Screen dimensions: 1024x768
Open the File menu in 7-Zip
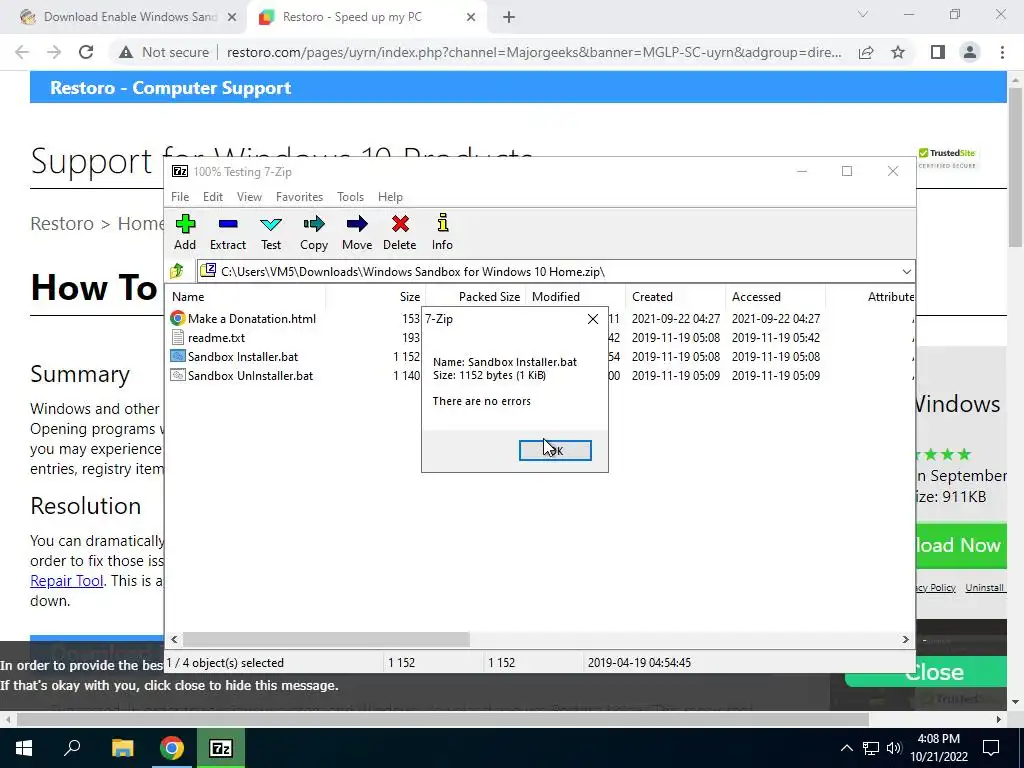[180, 197]
